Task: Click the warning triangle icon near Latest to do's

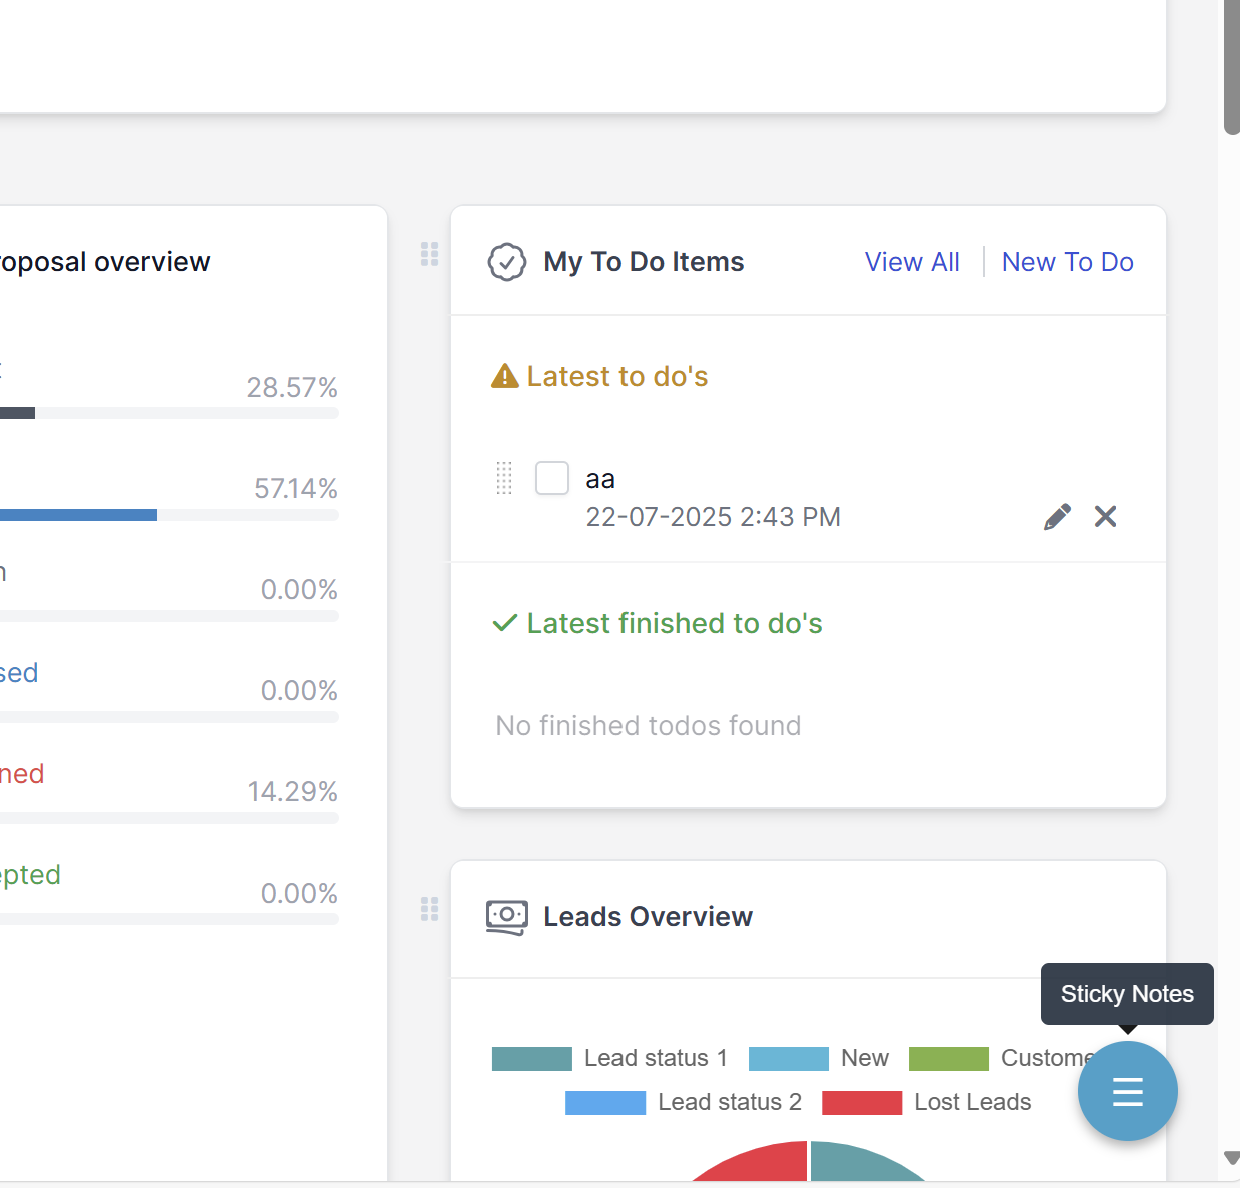Action: tap(504, 376)
